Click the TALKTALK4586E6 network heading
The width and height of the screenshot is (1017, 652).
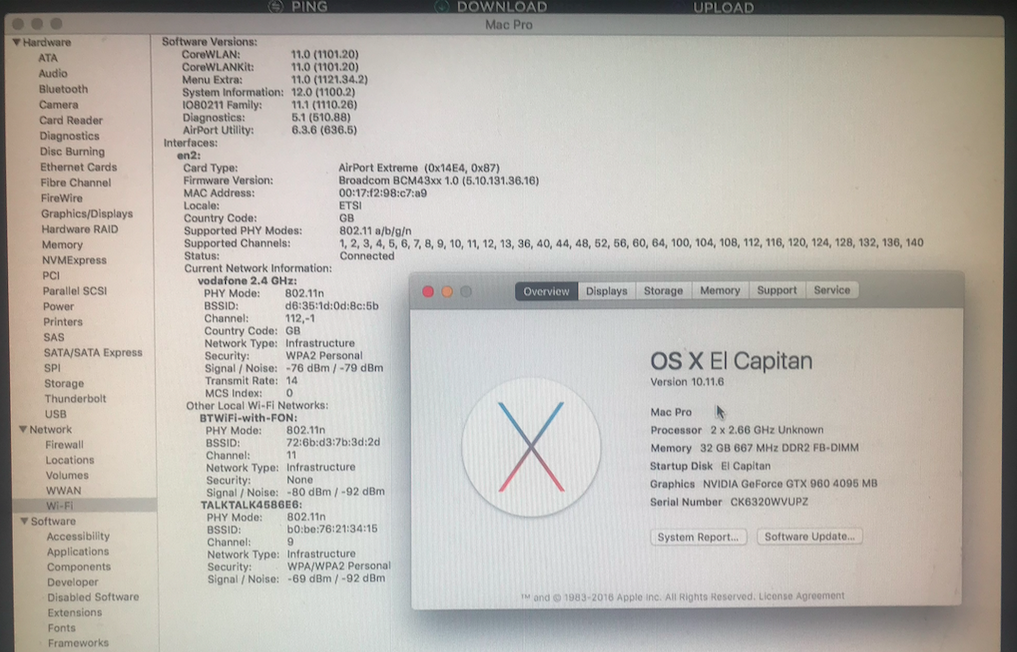[251, 505]
